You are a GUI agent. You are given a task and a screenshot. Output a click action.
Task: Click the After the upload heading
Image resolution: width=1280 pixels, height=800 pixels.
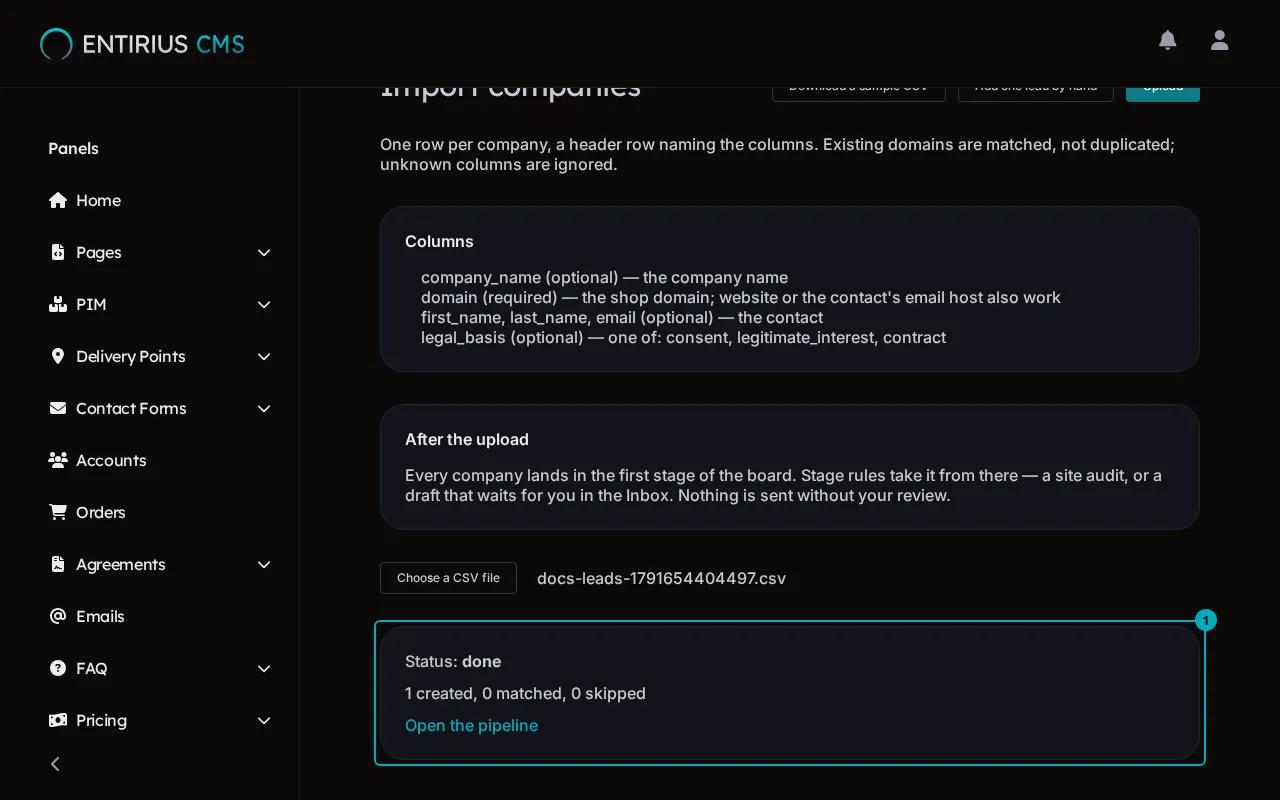(467, 439)
